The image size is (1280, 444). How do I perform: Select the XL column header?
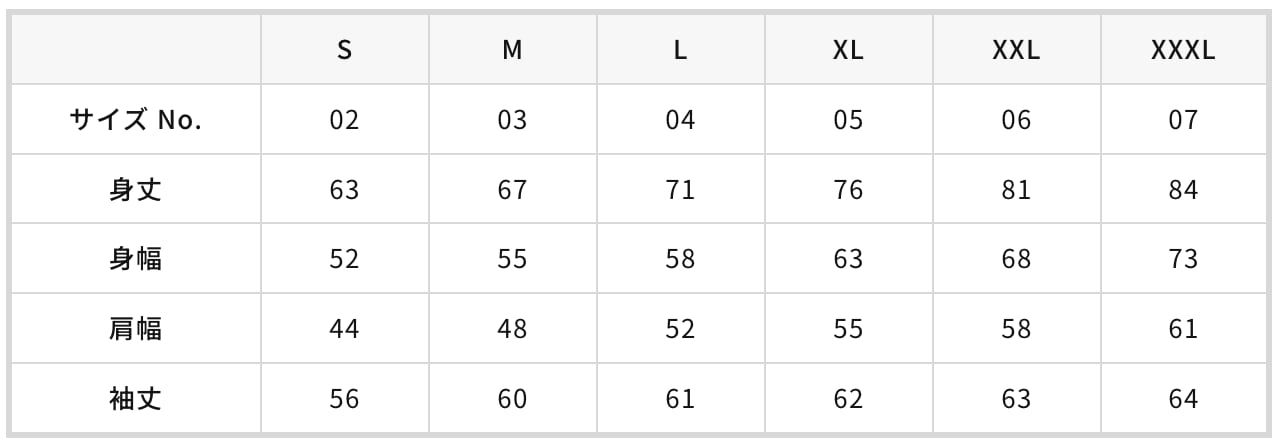(x=848, y=51)
